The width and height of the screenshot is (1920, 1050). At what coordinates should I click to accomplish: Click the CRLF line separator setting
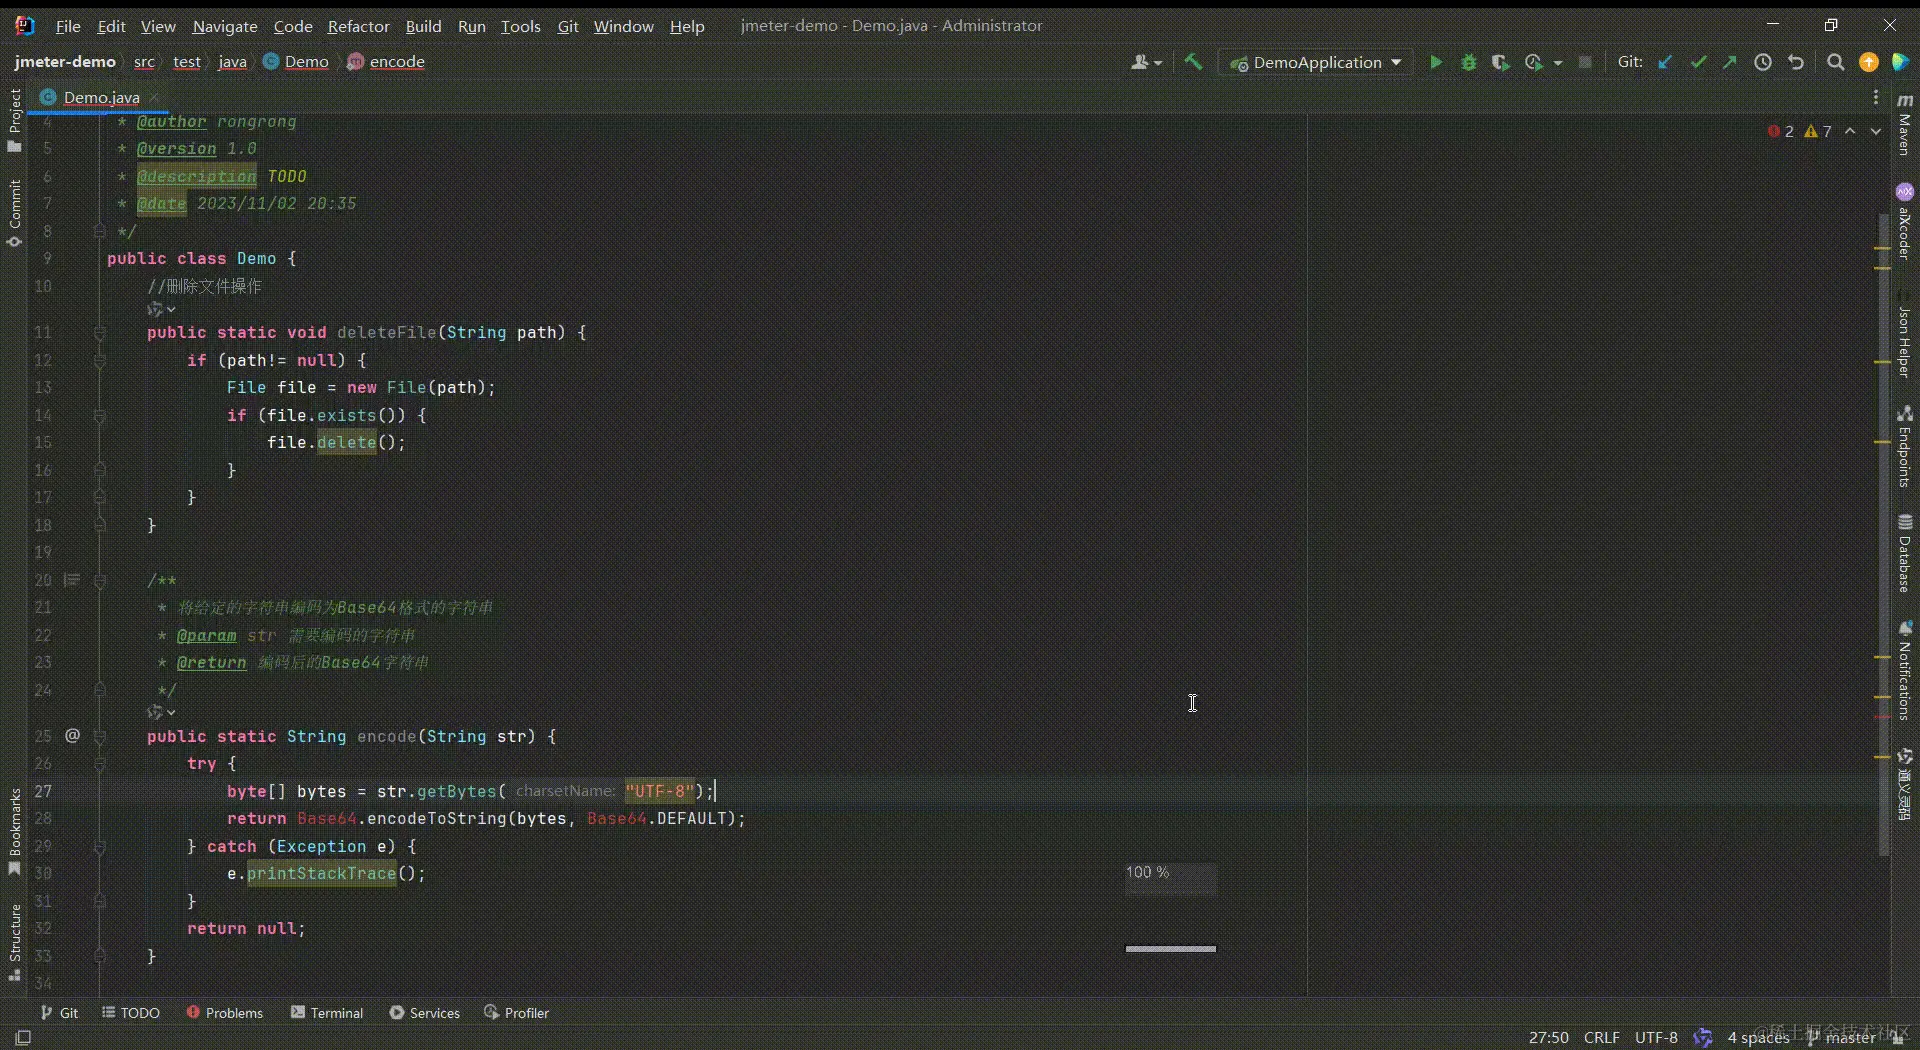[x=1602, y=1038]
